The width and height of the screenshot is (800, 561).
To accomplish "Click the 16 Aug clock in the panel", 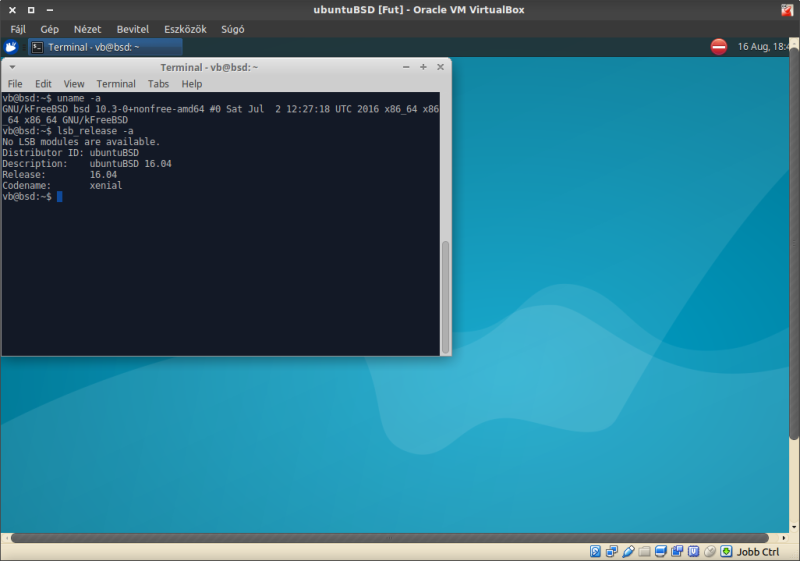I will coord(764,46).
